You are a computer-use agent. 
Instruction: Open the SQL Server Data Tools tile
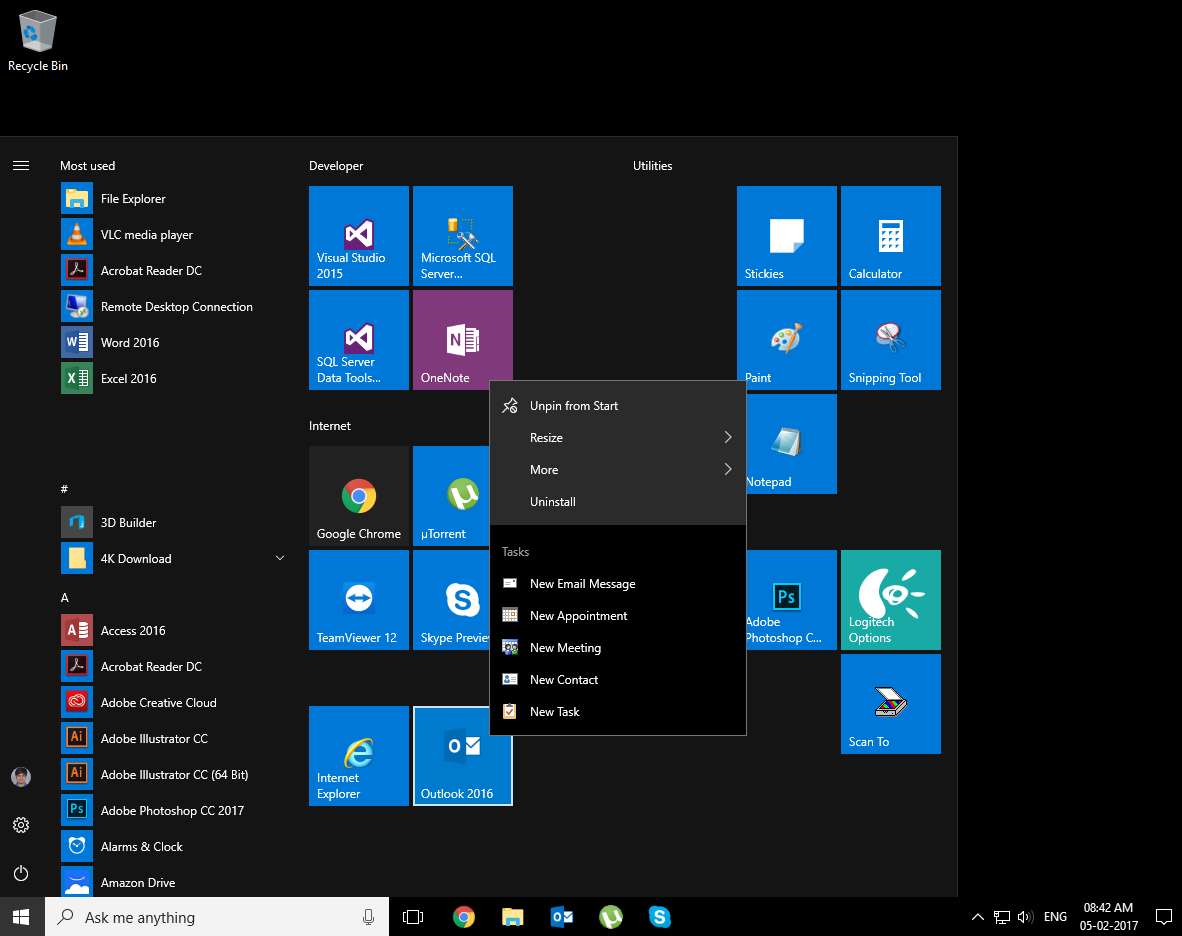pyautogui.click(x=359, y=340)
